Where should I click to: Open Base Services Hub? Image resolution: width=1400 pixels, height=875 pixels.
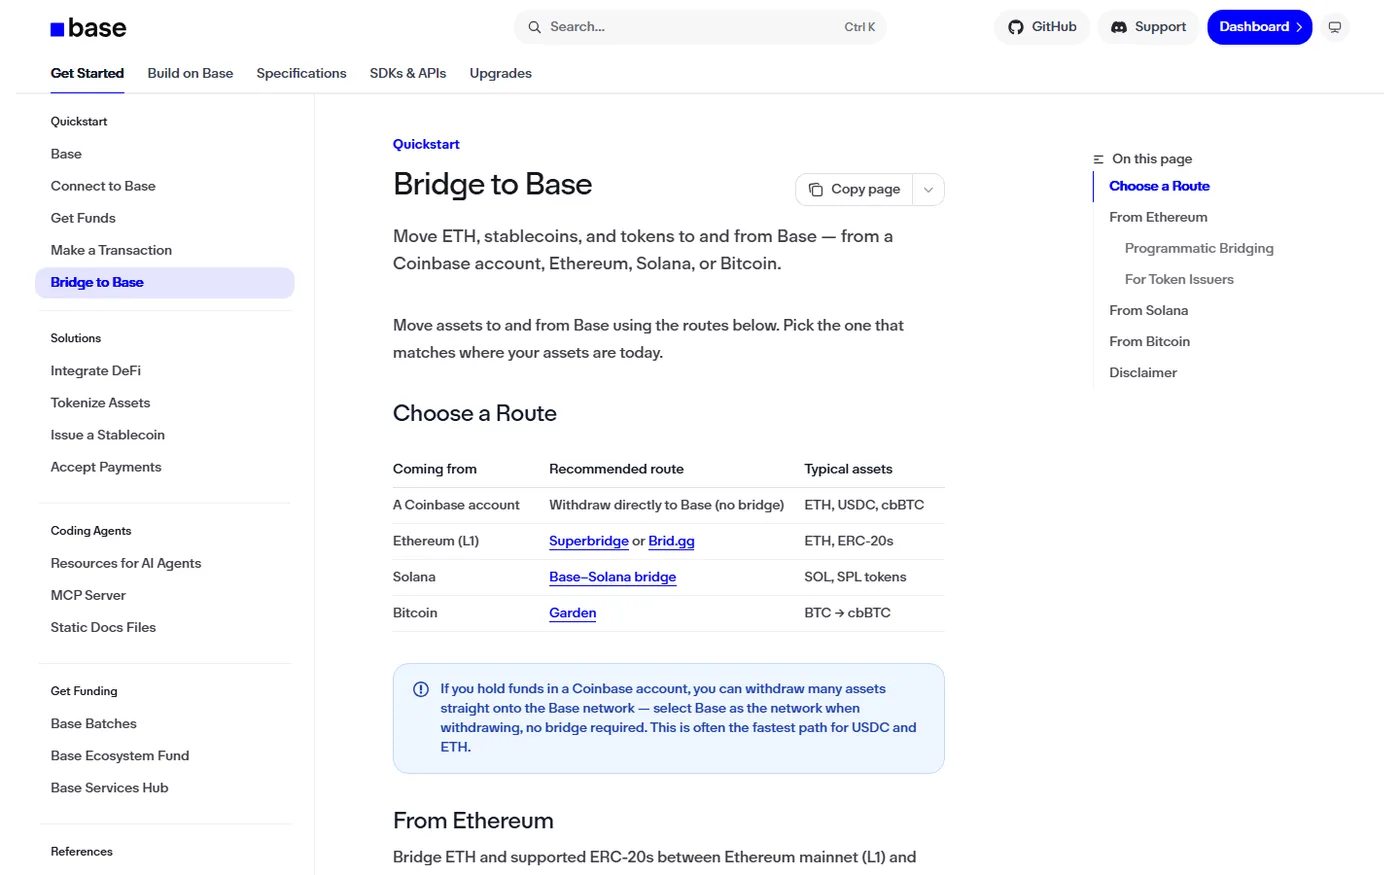(110, 787)
